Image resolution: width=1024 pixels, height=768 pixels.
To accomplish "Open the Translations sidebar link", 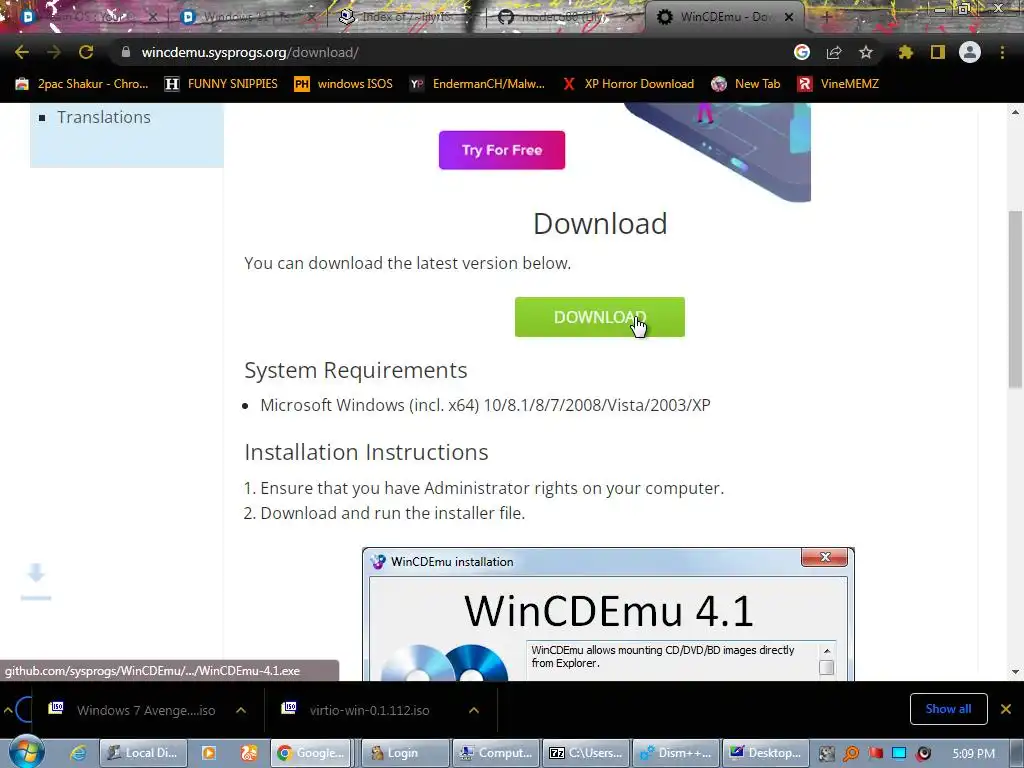I will [x=103, y=117].
